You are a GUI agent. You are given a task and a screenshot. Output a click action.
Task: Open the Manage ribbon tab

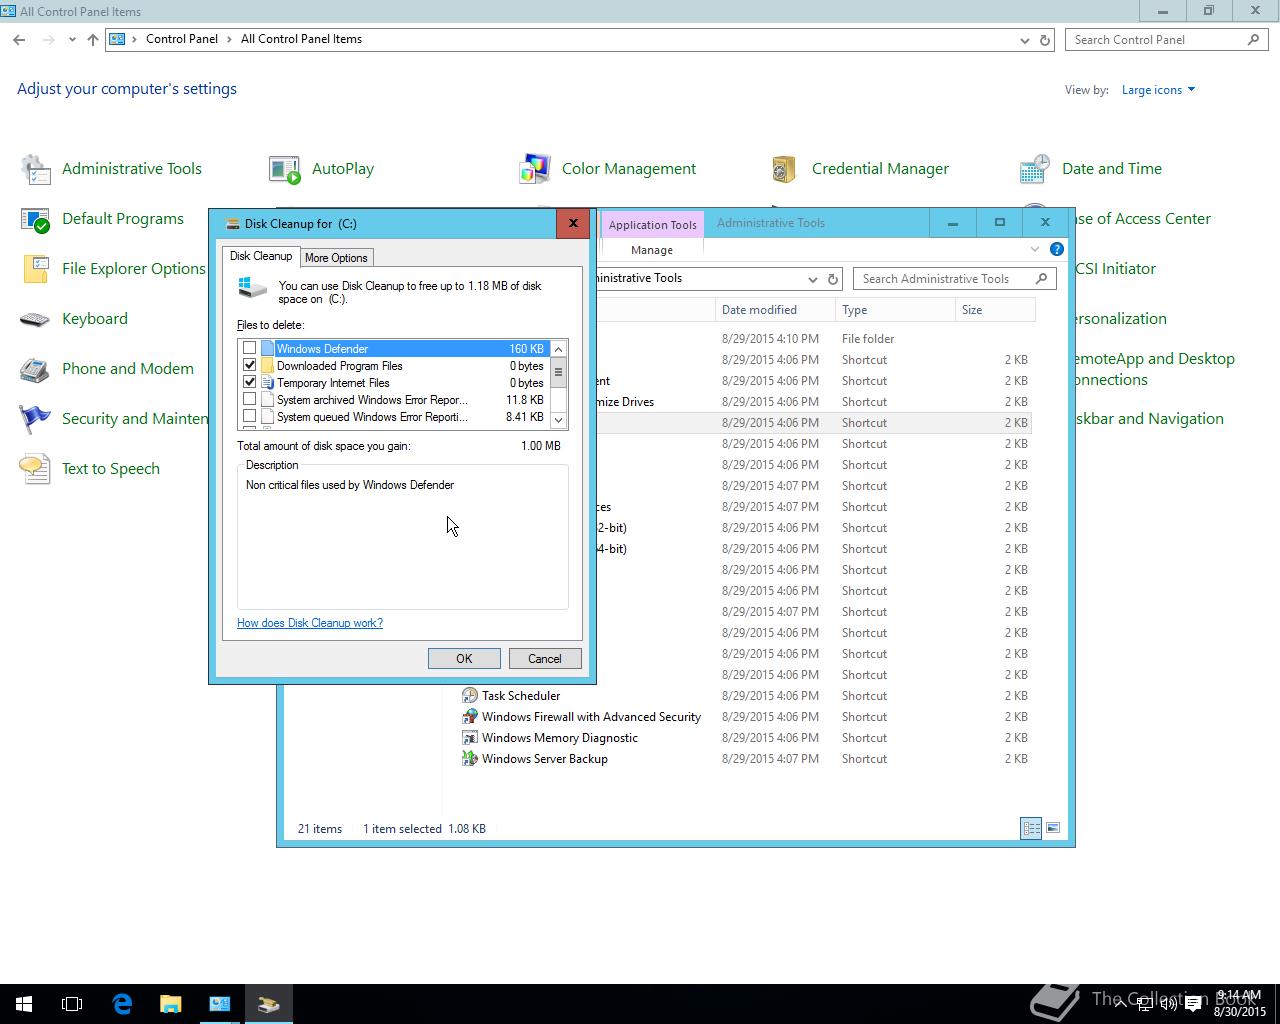(652, 250)
